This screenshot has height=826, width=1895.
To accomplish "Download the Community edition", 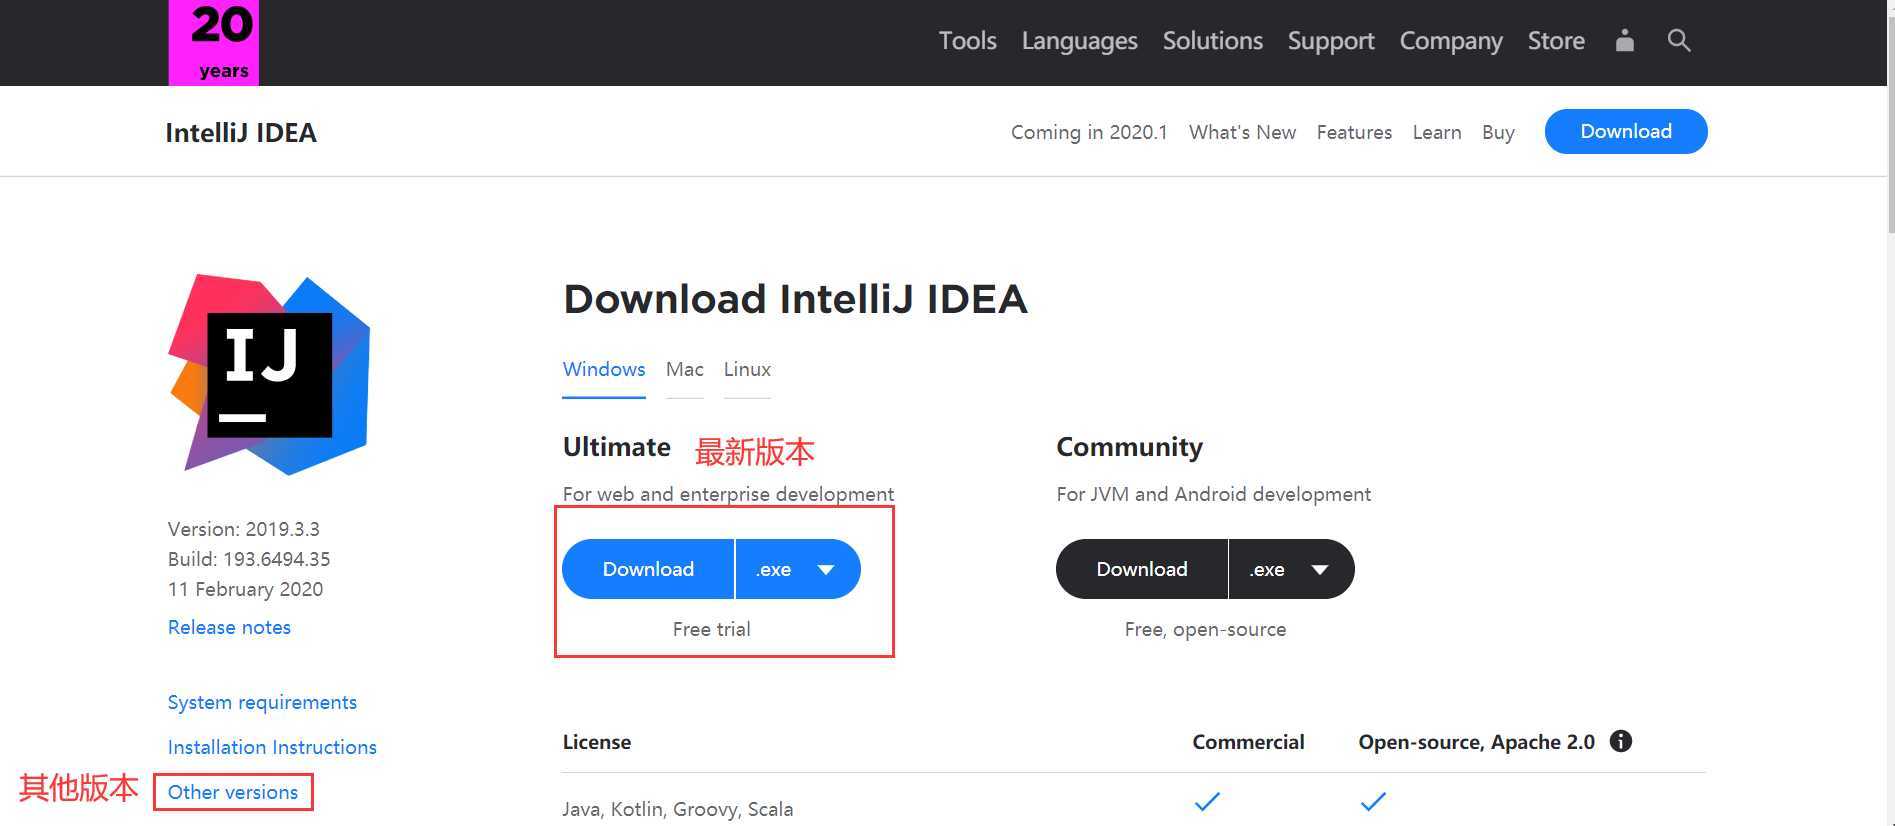I will 1142,569.
